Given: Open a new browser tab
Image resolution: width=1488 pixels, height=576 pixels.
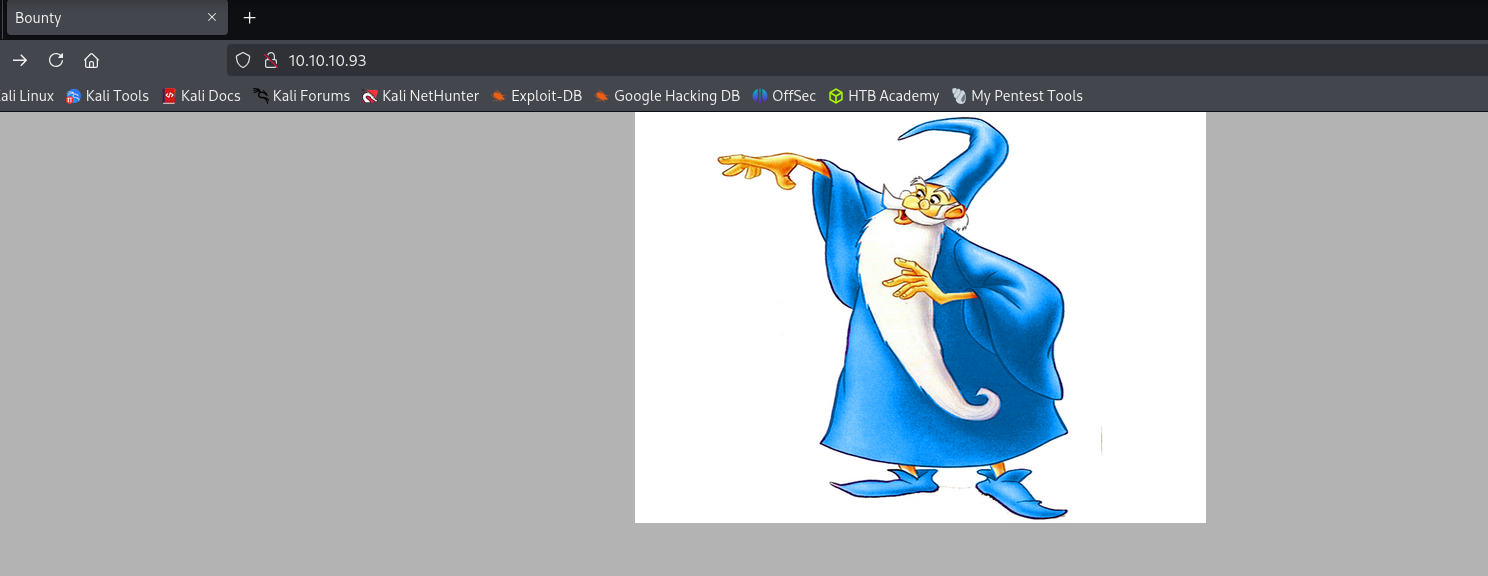Looking at the screenshot, I should (x=250, y=18).
